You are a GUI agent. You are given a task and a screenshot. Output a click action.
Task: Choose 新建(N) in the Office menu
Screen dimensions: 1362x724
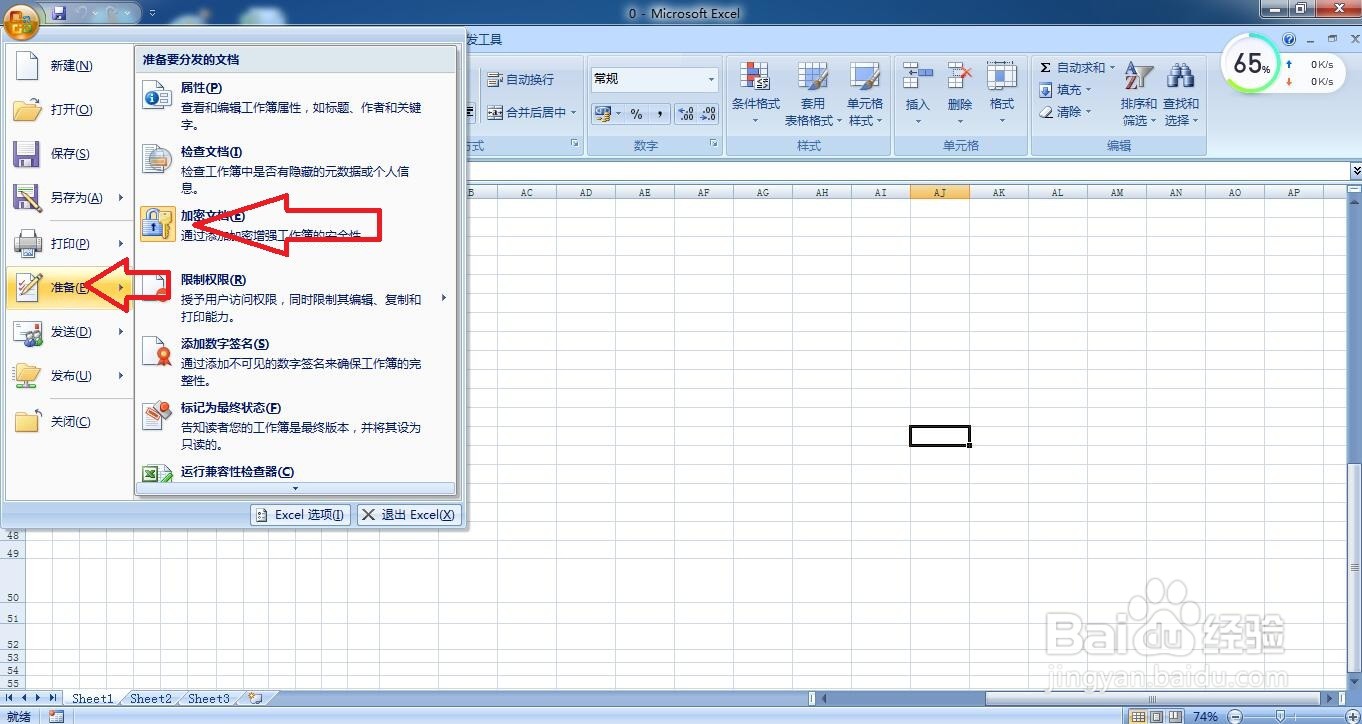(x=68, y=66)
